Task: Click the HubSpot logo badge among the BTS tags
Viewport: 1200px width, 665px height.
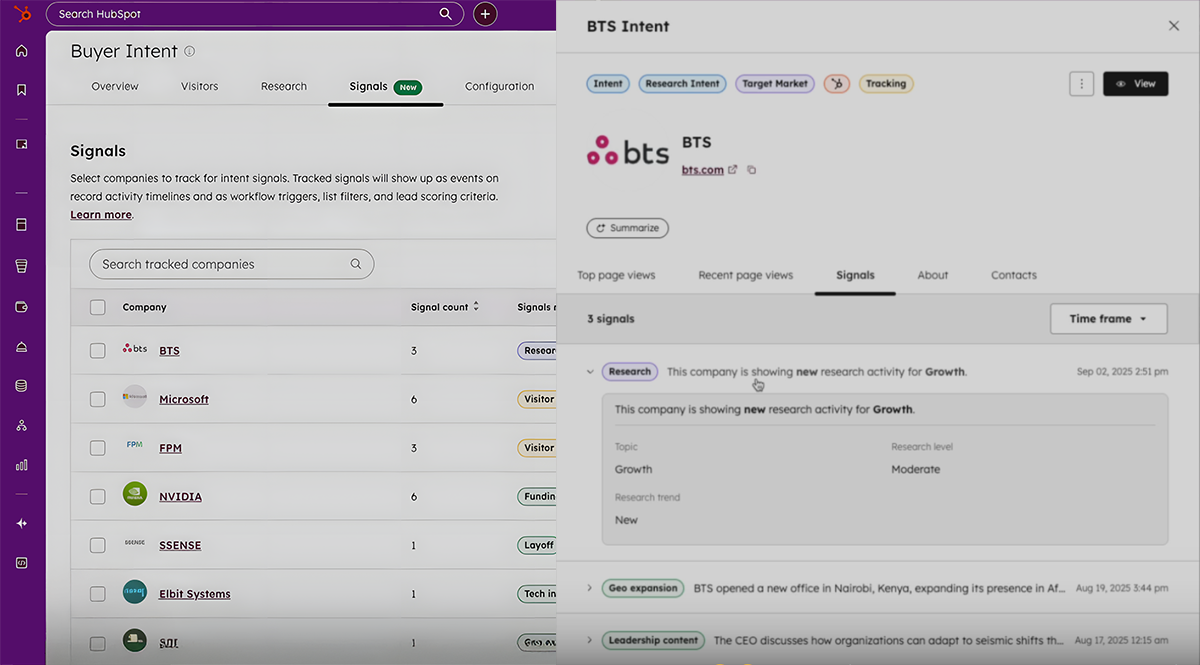Action: click(837, 83)
